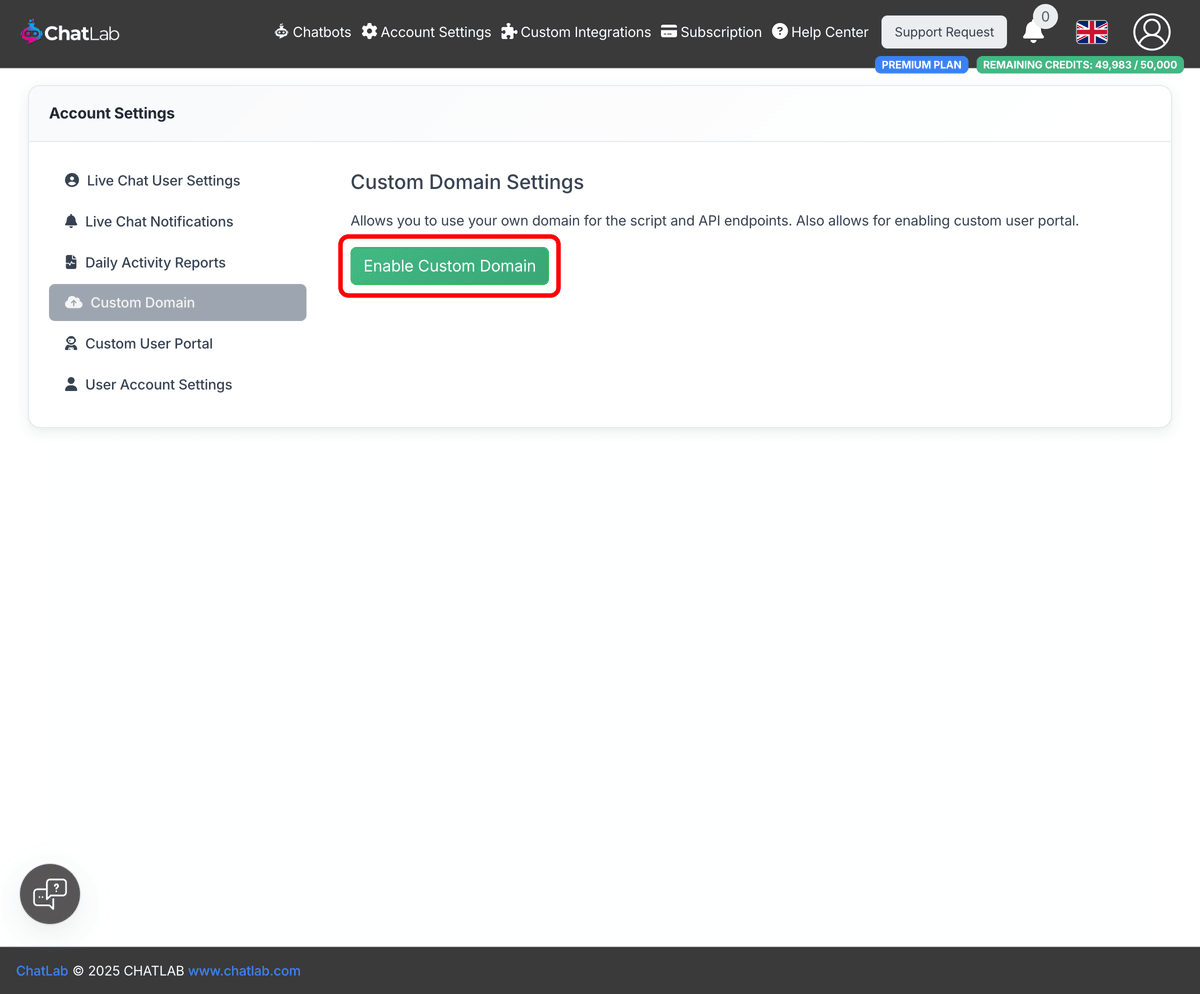Select Live Chat User Settings
Viewport: 1200px width, 994px height.
click(x=164, y=181)
